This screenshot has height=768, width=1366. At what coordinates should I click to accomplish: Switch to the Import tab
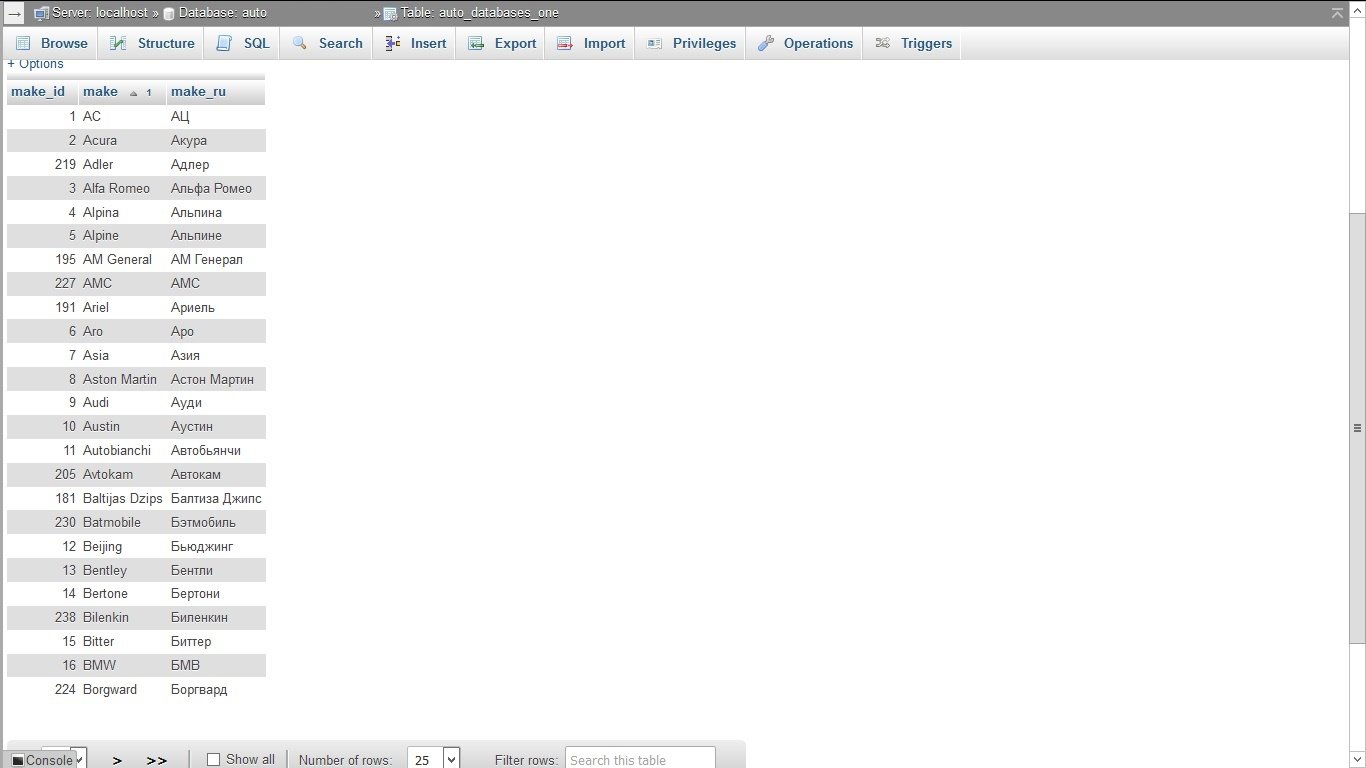(x=591, y=43)
